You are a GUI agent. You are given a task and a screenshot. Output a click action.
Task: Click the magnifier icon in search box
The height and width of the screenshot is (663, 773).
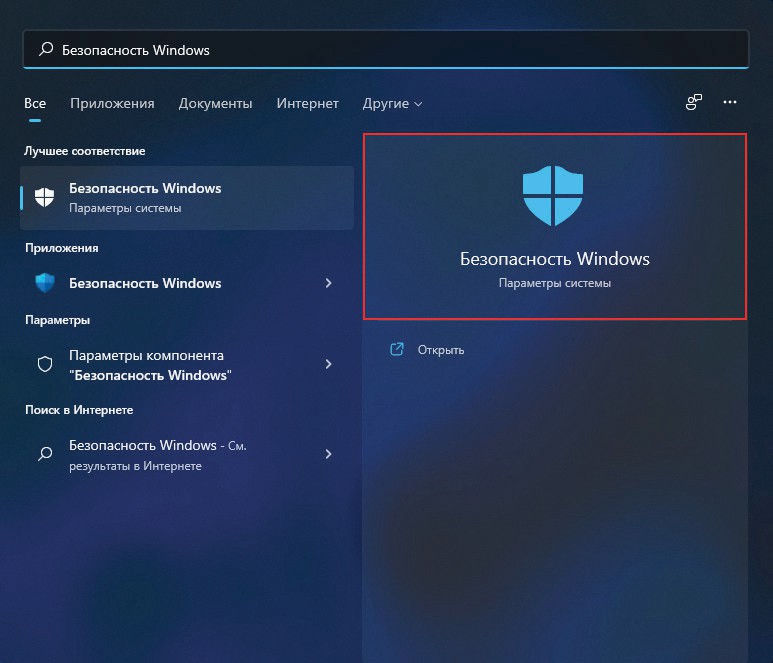click(45, 49)
